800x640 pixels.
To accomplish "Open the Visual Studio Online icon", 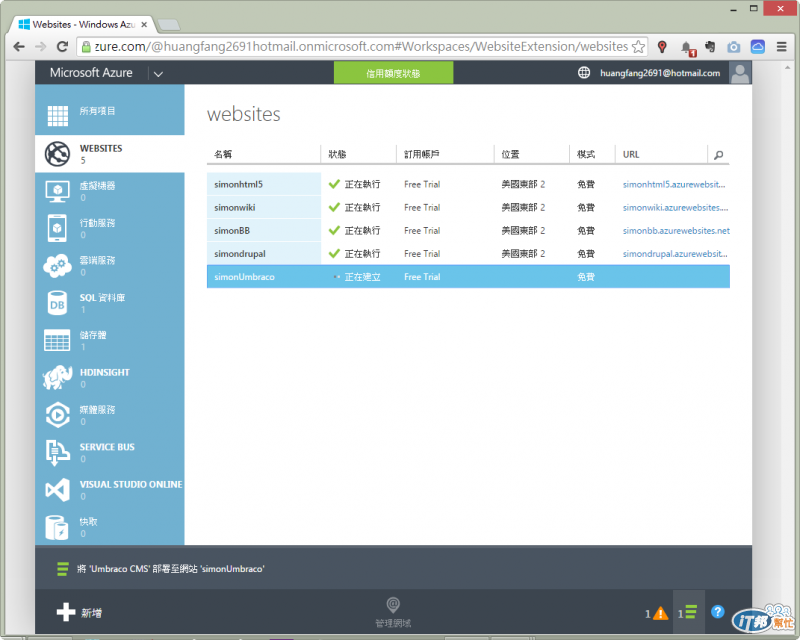I will (57, 490).
